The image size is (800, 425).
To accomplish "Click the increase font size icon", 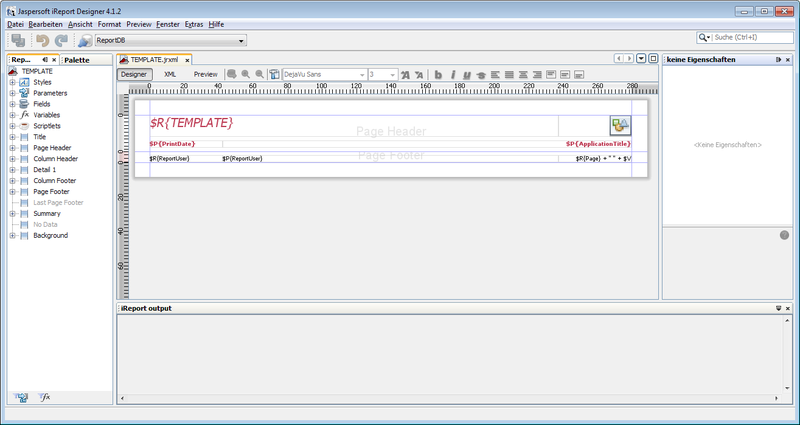I will pos(406,74).
